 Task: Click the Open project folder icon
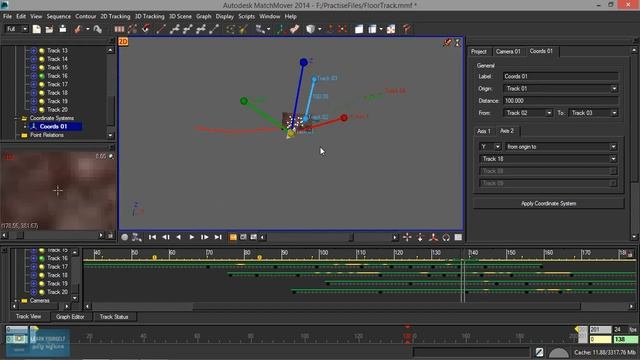49,29
